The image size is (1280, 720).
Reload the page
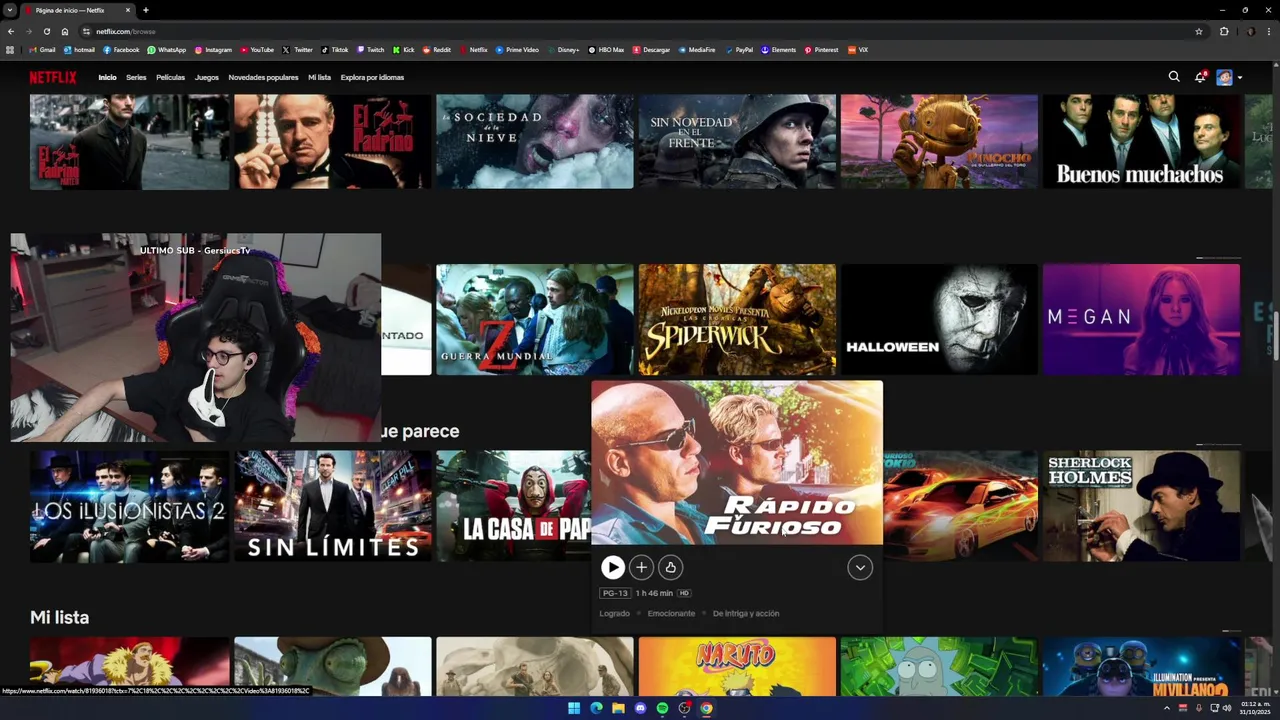(x=46, y=31)
